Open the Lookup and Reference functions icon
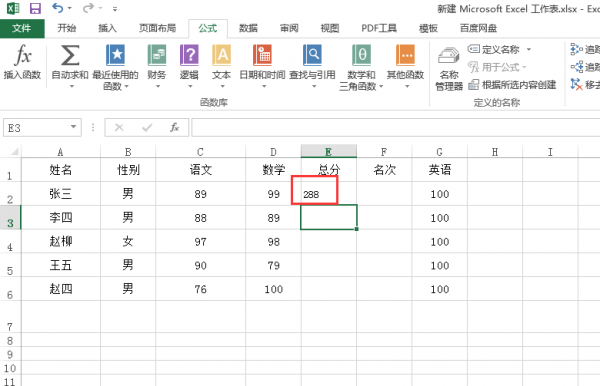 (x=312, y=55)
